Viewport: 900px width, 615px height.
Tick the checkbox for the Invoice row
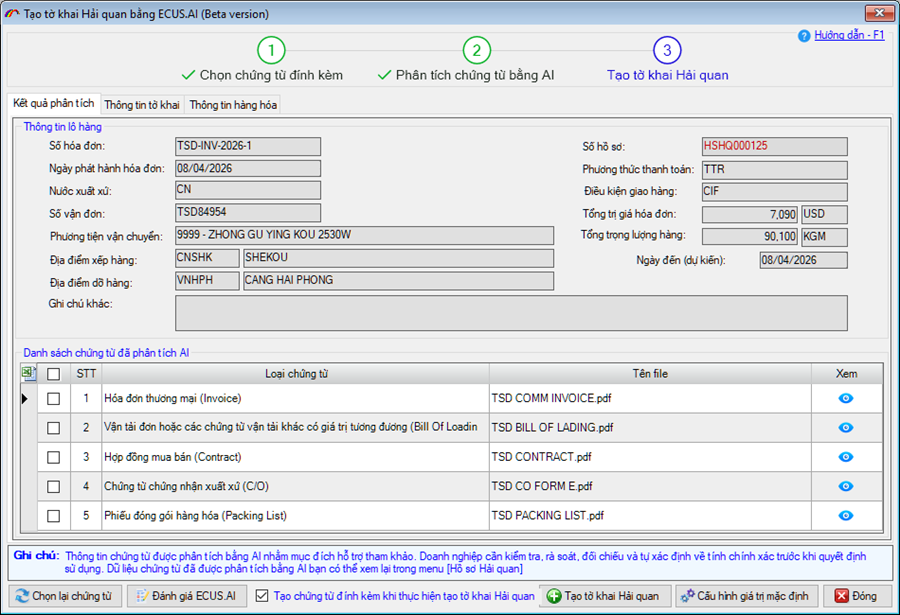point(54,398)
